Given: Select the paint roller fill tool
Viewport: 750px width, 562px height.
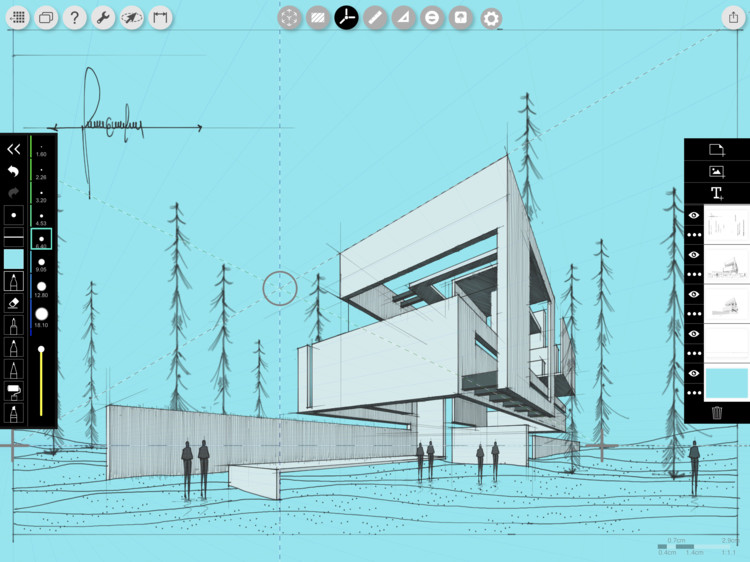Looking at the screenshot, I should (x=14, y=391).
